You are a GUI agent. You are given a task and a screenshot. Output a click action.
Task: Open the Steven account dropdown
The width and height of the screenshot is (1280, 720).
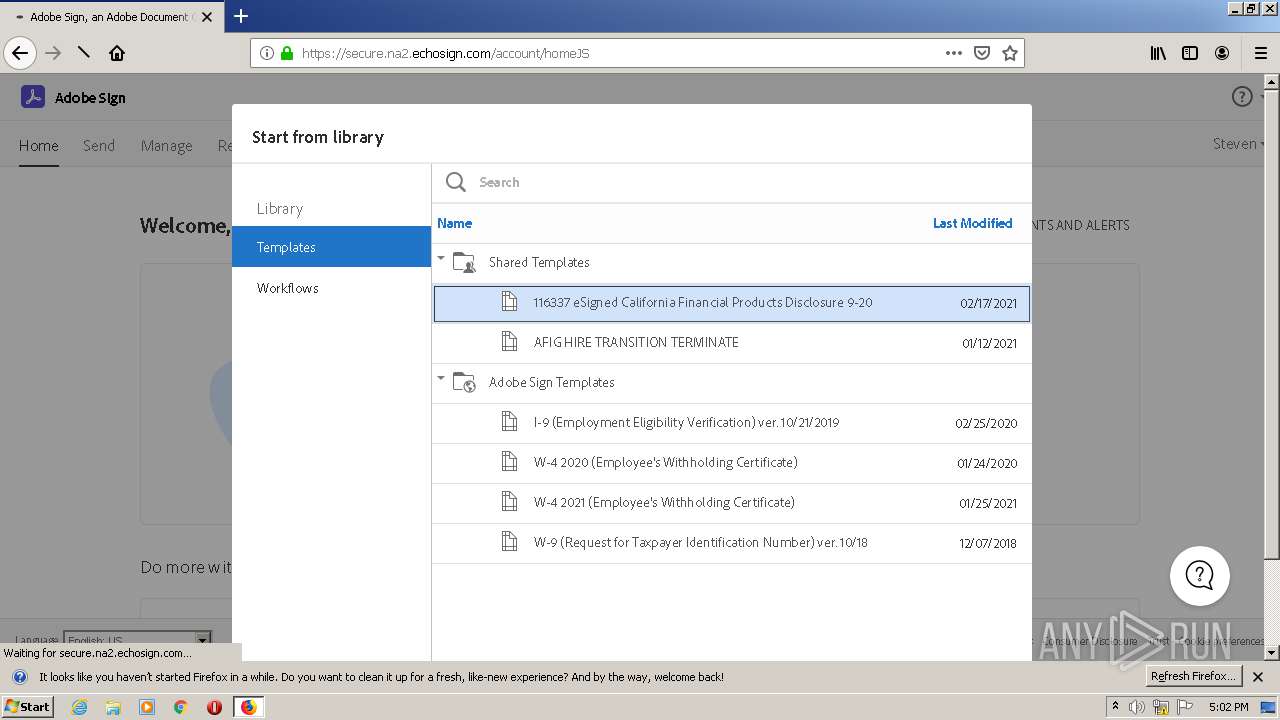pyautogui.click(x=1238, y=144)
